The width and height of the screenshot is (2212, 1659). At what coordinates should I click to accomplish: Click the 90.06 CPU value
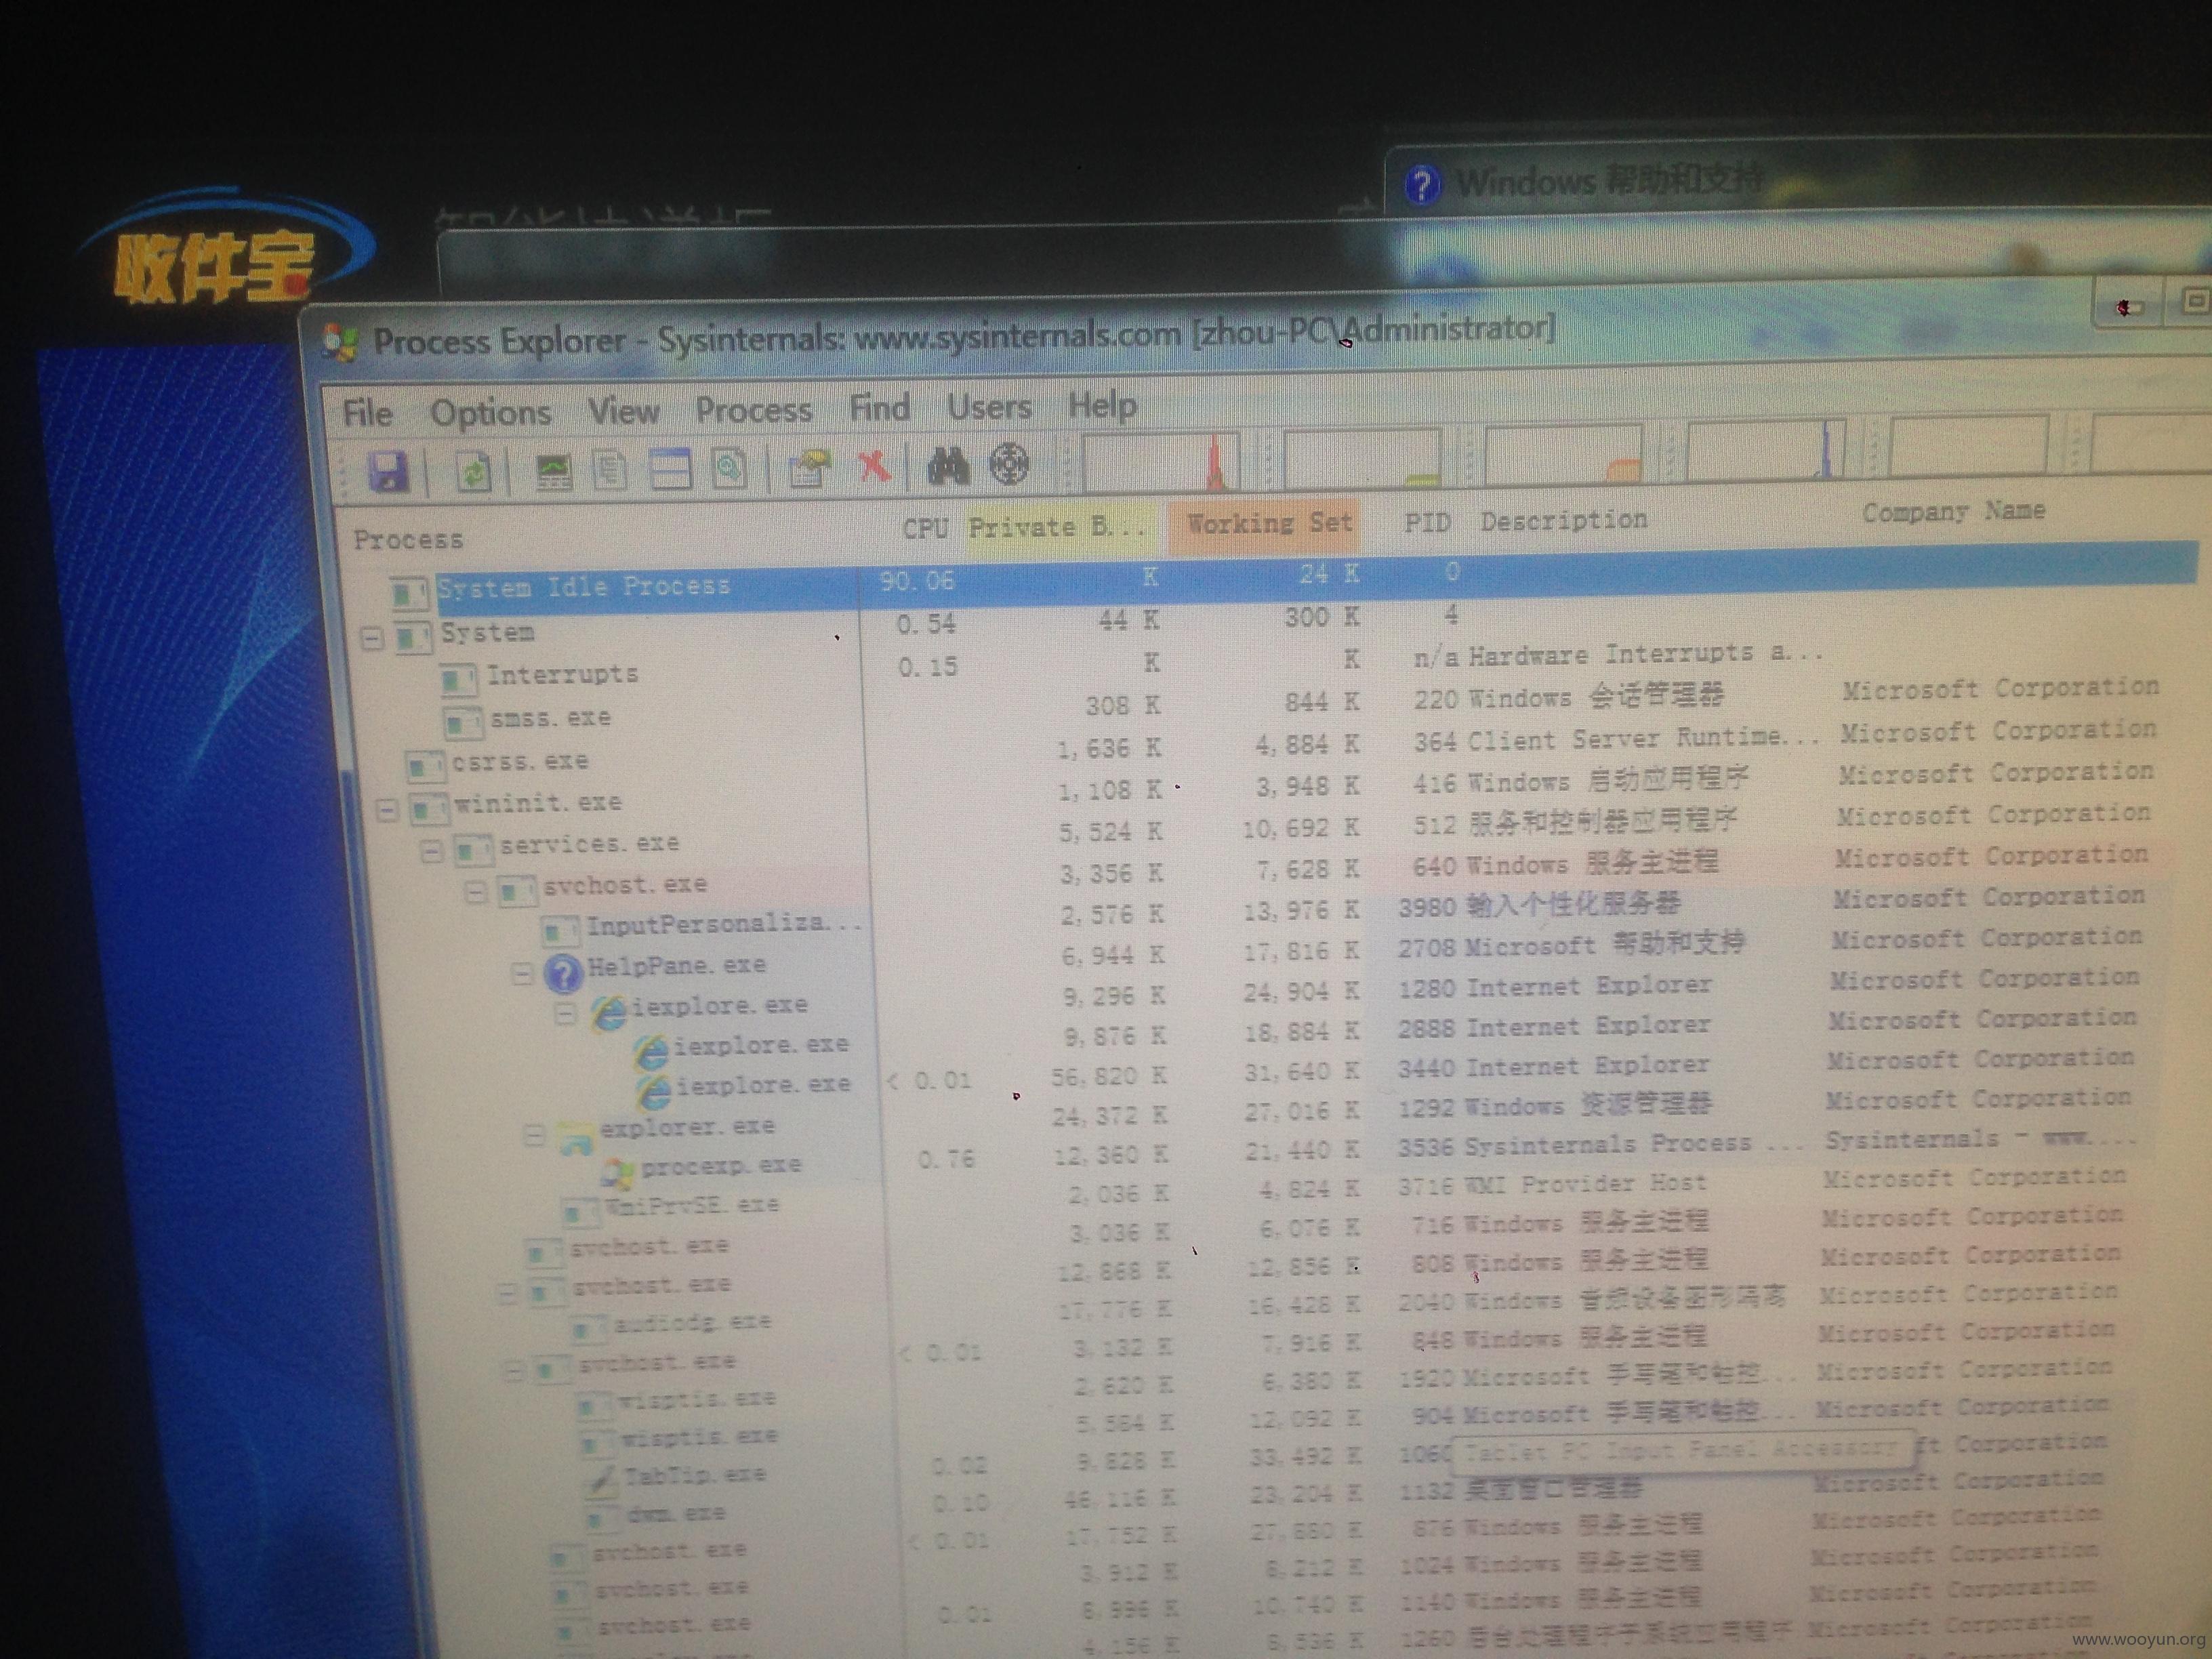pyautogui.click(x=917, y=581)
